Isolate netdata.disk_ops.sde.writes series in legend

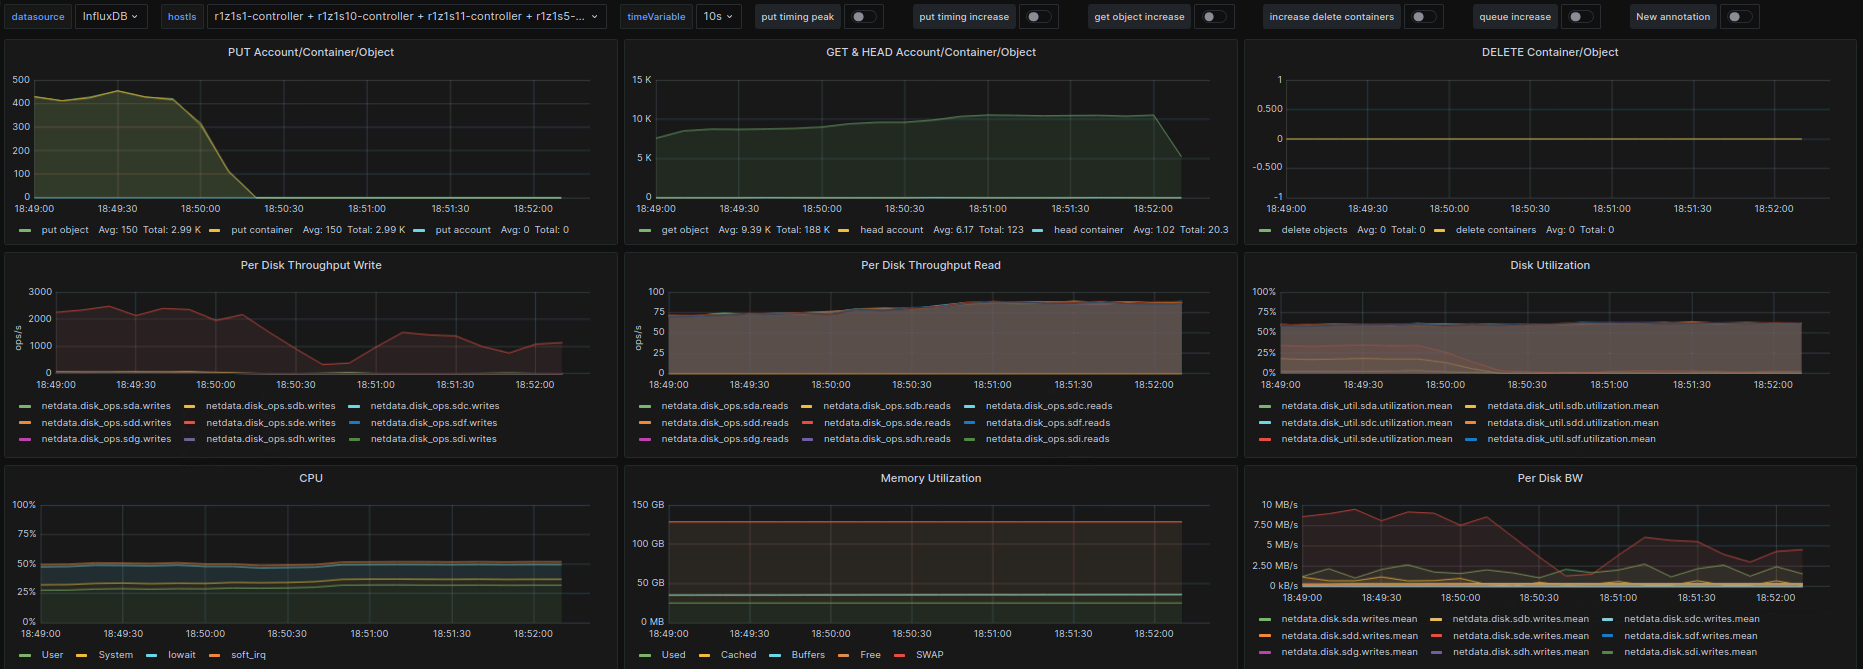click(270, 423)
